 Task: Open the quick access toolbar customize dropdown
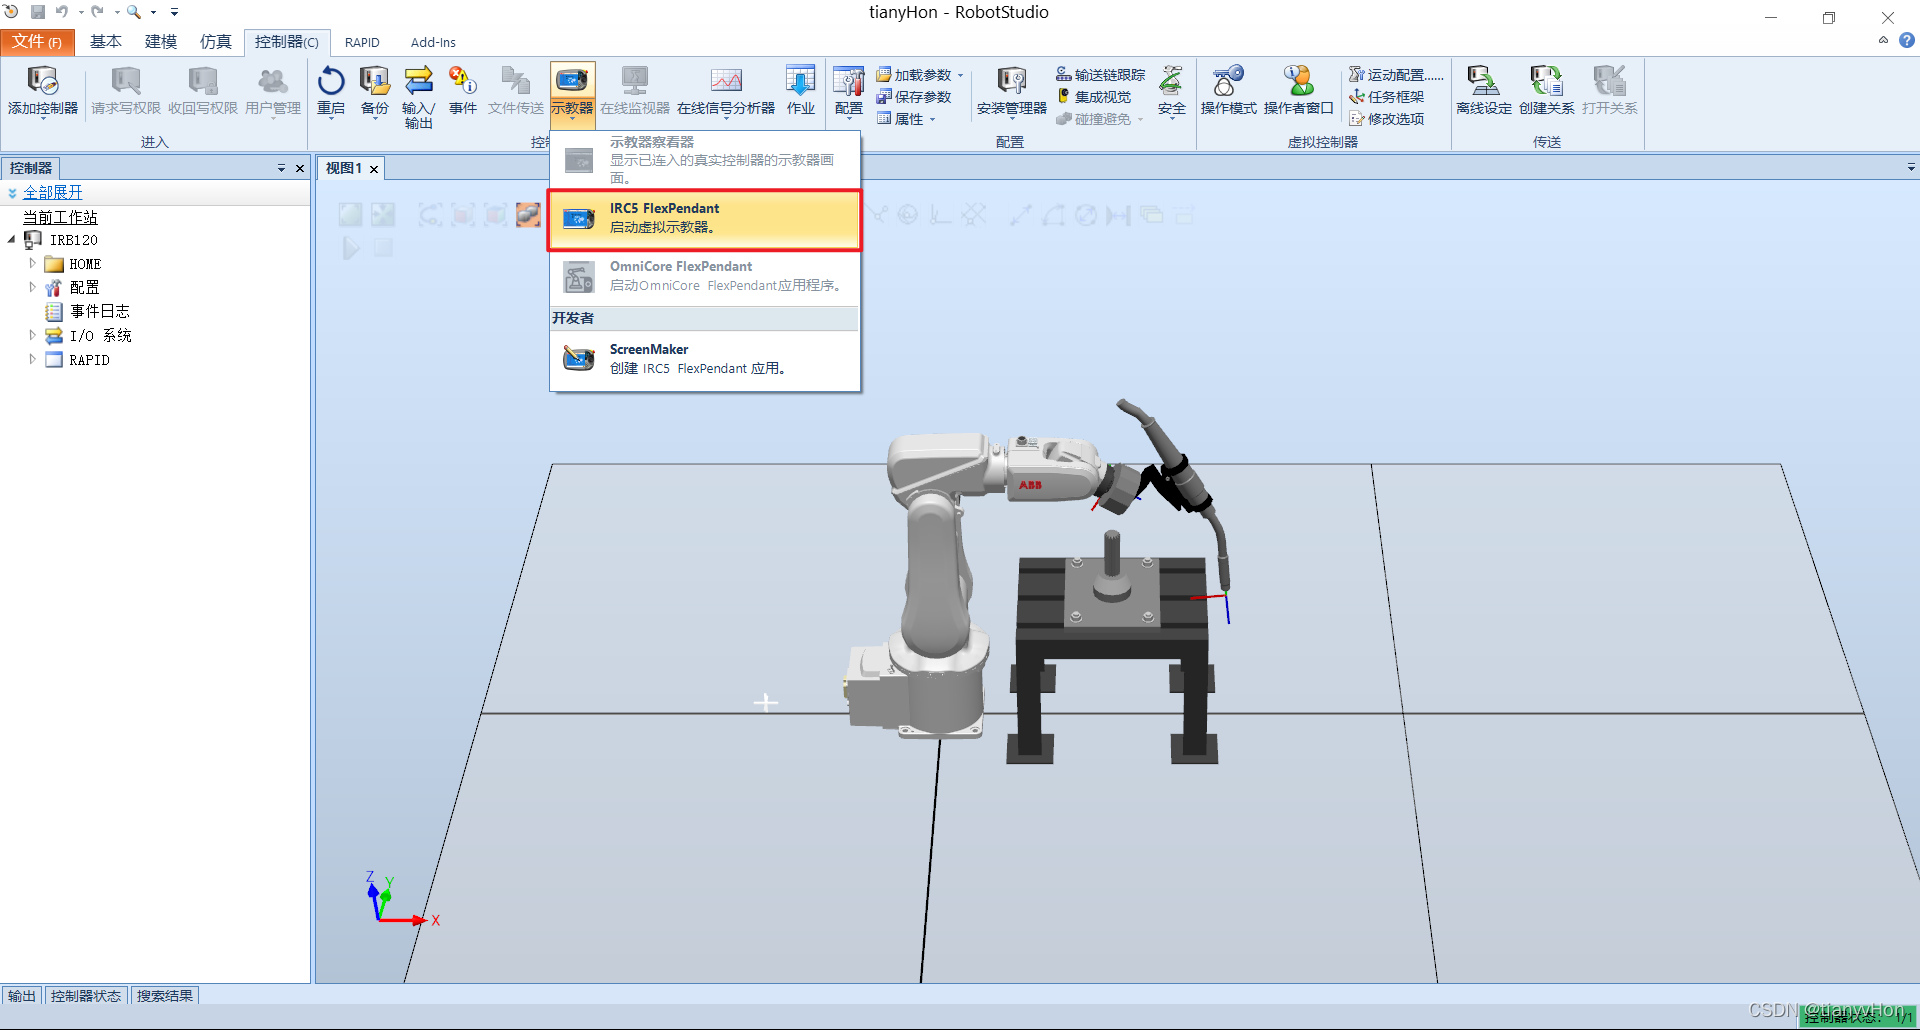click(174, 12)
